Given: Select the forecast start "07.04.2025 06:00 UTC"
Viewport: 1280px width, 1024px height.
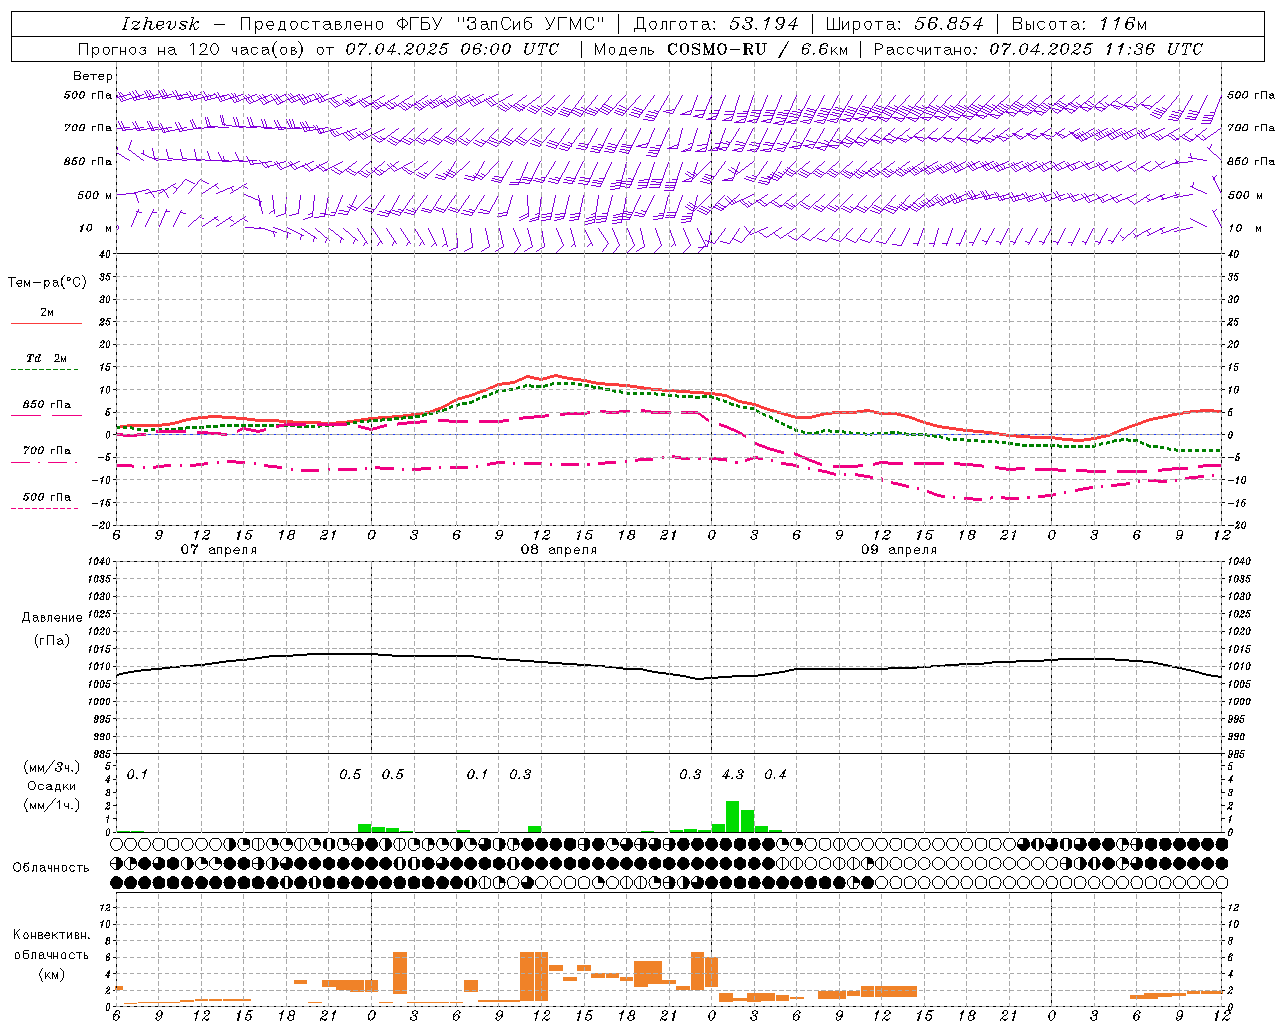Looking at the screenshot, I should pos(452,49).
